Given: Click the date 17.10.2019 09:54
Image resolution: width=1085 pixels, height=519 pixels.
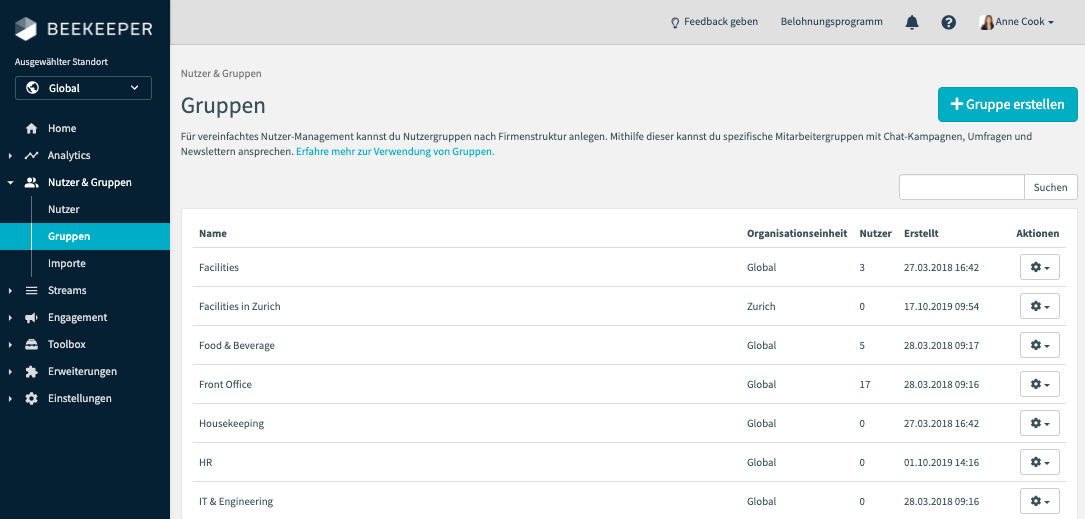Looking at the screenshot, I should 941,306.
